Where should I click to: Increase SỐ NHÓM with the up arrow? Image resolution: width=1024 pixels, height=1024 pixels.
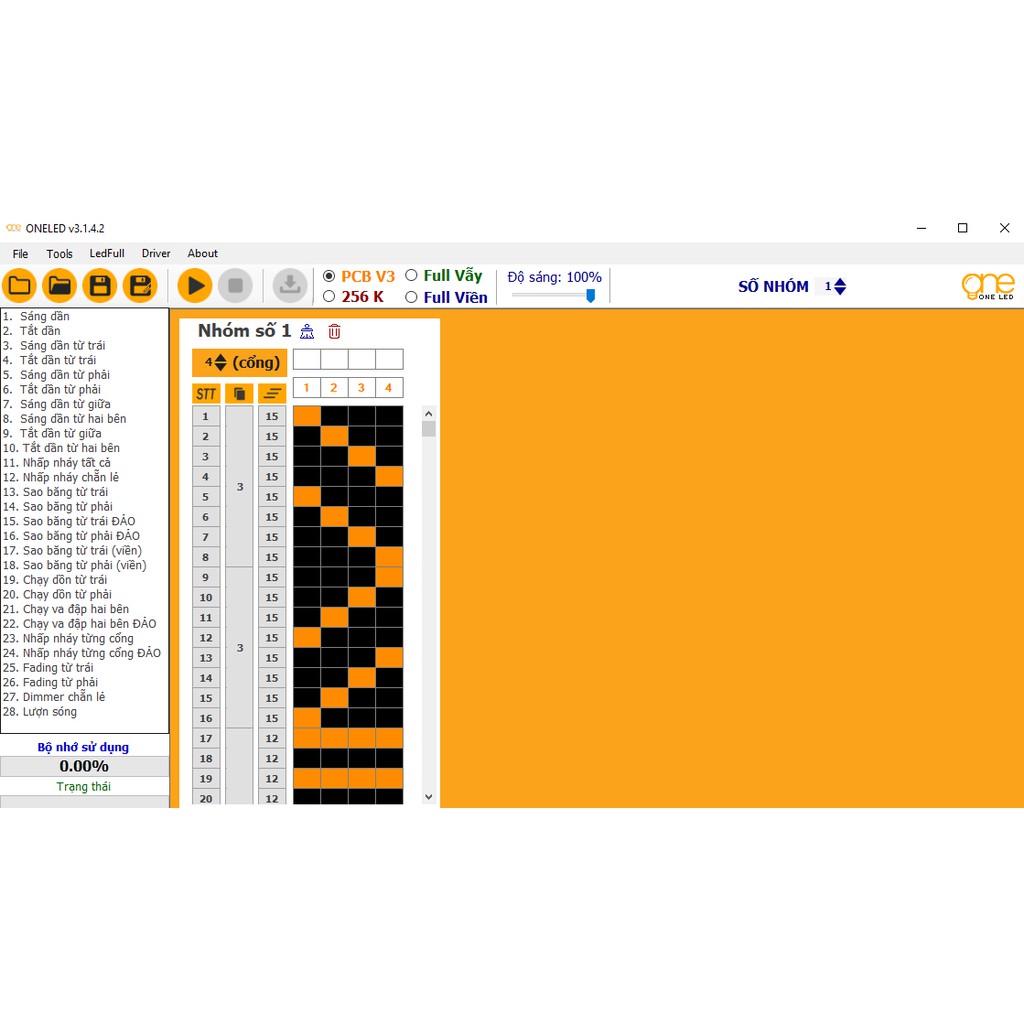[840, 282]
